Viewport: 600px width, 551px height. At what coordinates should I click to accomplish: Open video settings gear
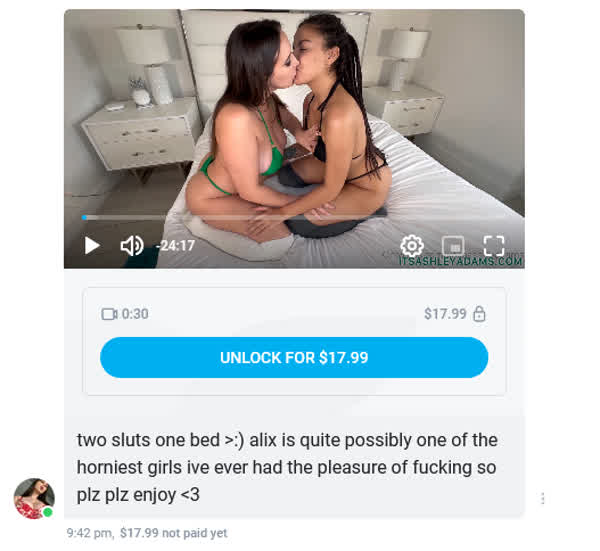412,246
